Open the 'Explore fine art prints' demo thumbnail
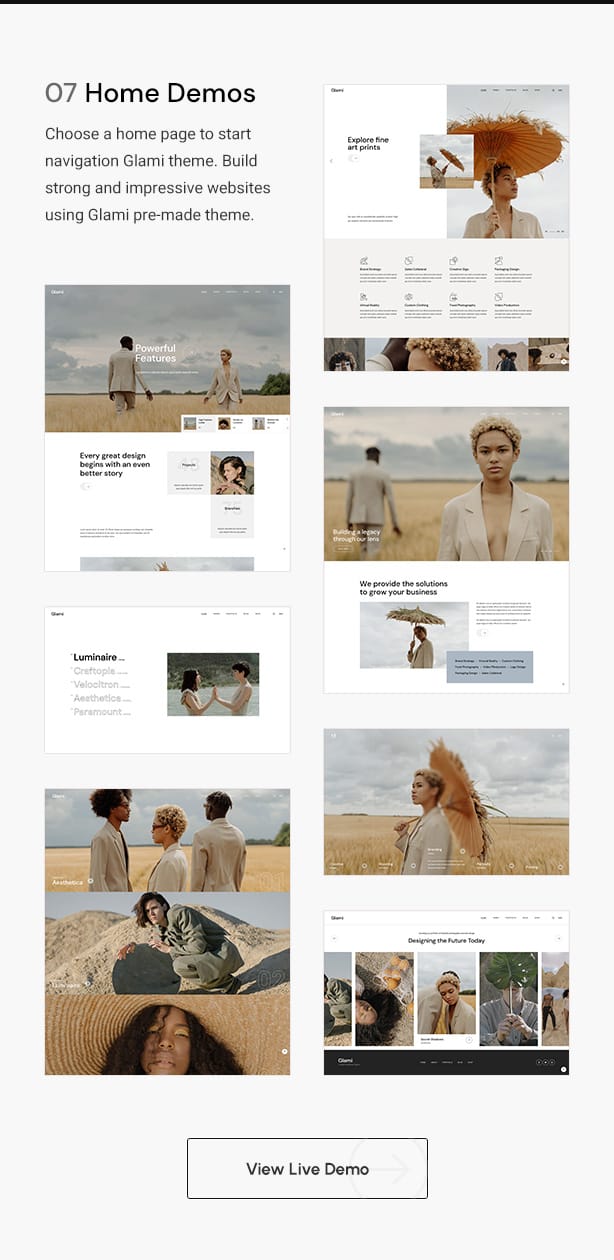The height and width of the screenshot is (1260, 614). pyautogui.click(x=446, y=160)
